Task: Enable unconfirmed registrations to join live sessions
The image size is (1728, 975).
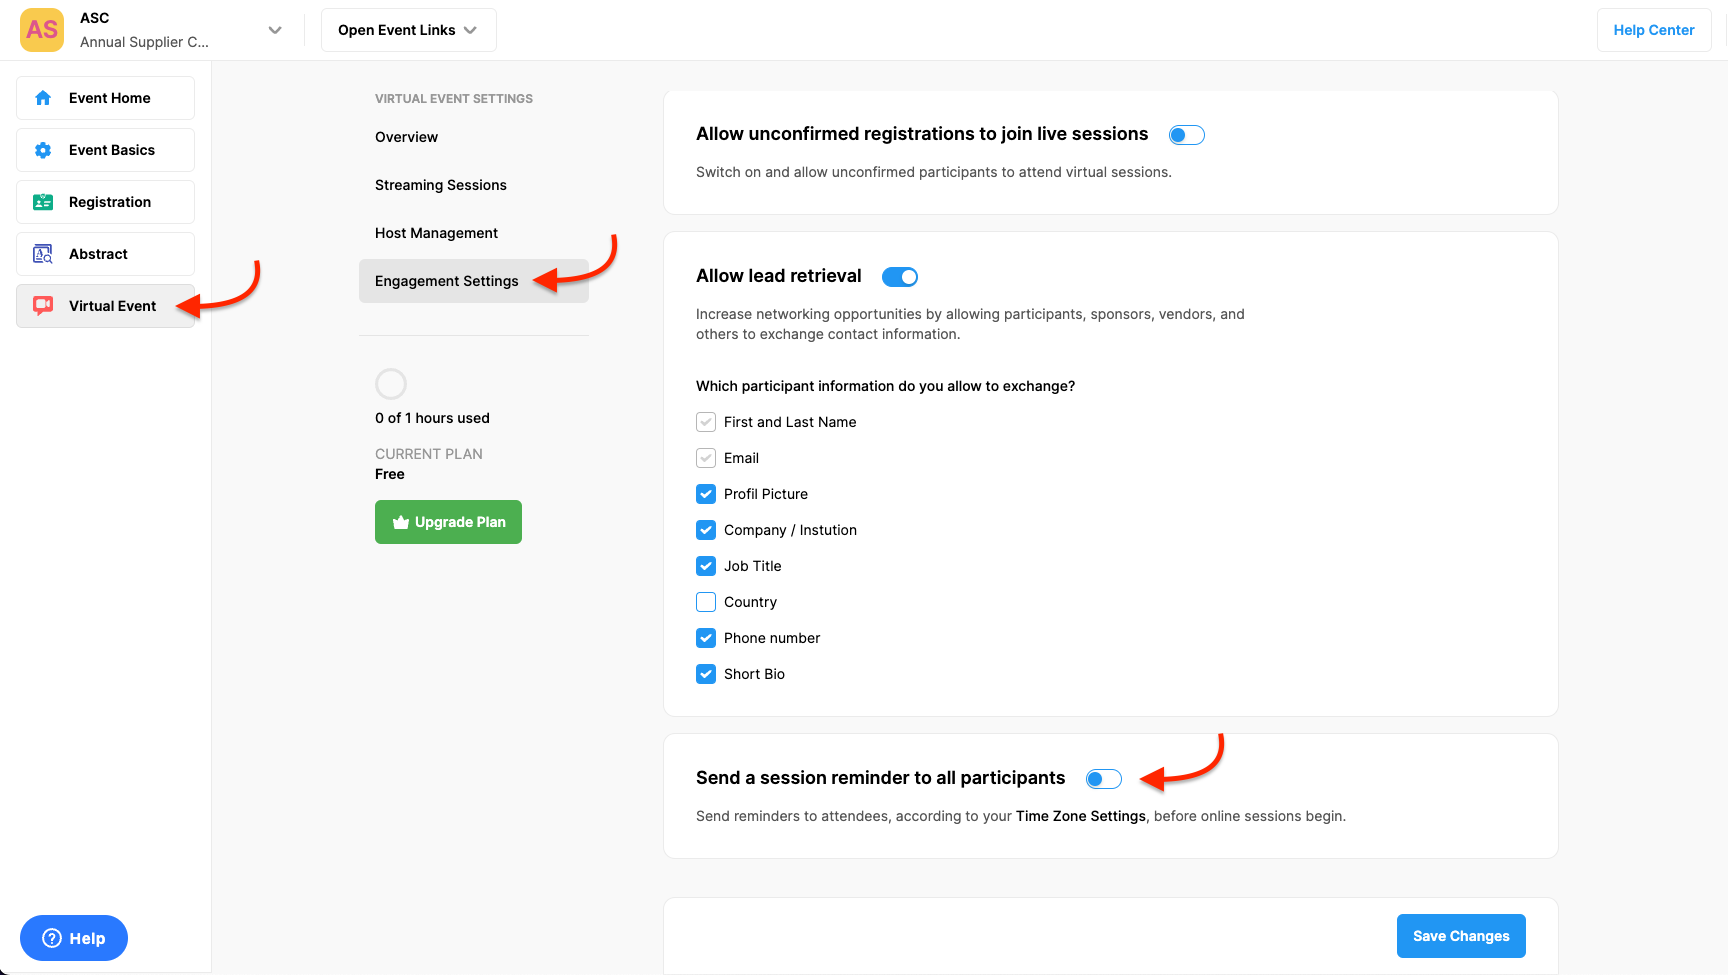Action: pyautogui.click(x=1186, y=135)
